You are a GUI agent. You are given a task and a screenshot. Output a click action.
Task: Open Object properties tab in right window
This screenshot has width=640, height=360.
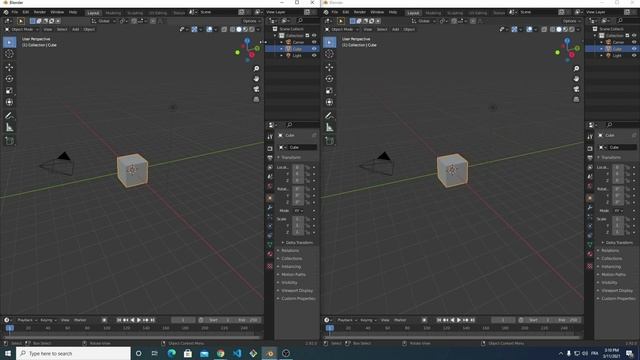click(590, 198)
